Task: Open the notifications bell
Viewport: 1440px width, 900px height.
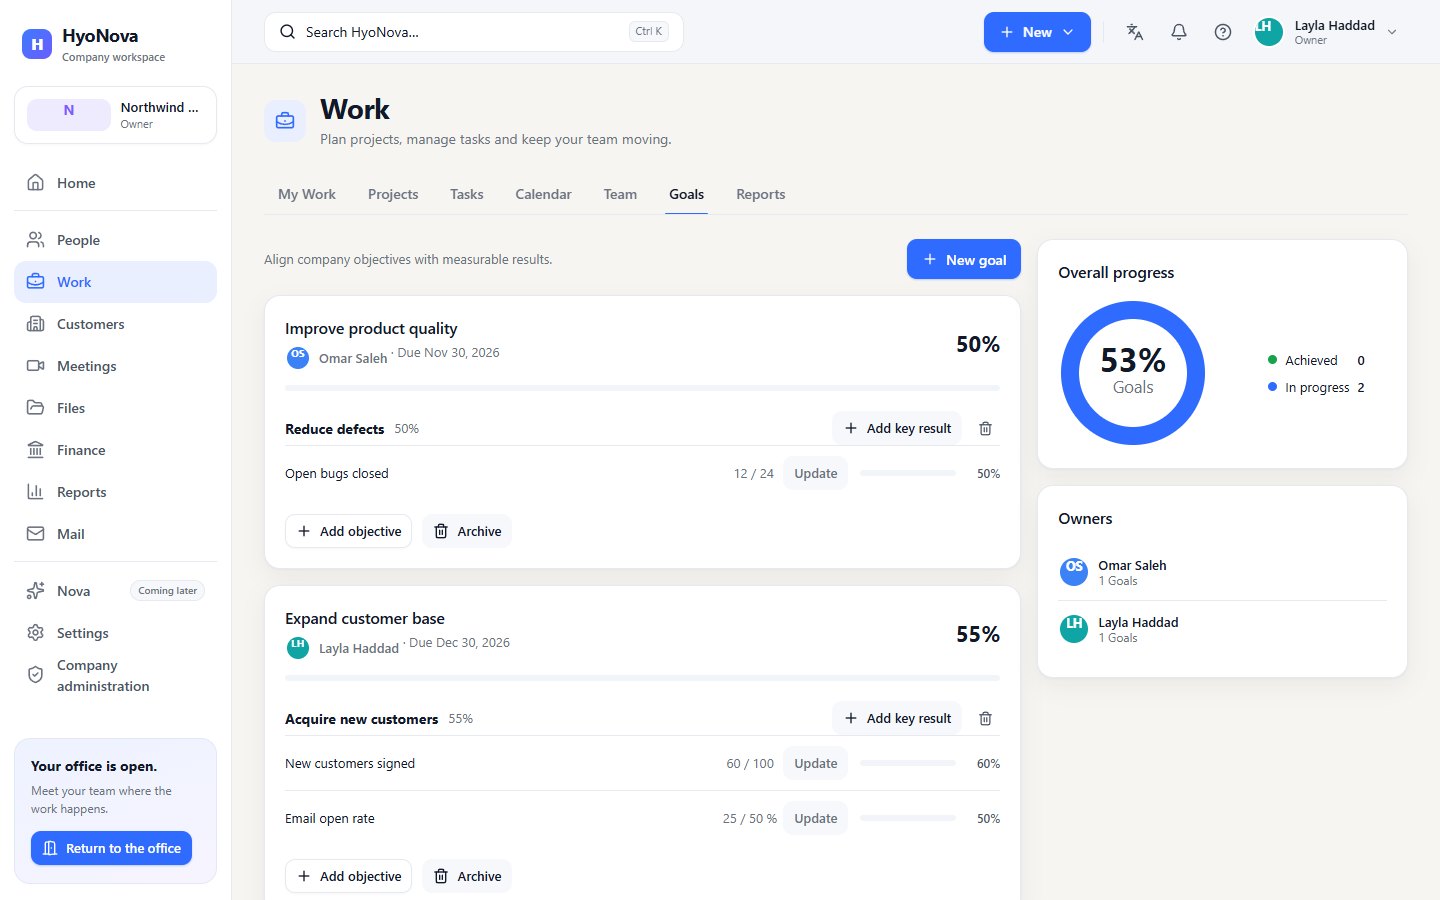Action: click(x=1179, y=32)
